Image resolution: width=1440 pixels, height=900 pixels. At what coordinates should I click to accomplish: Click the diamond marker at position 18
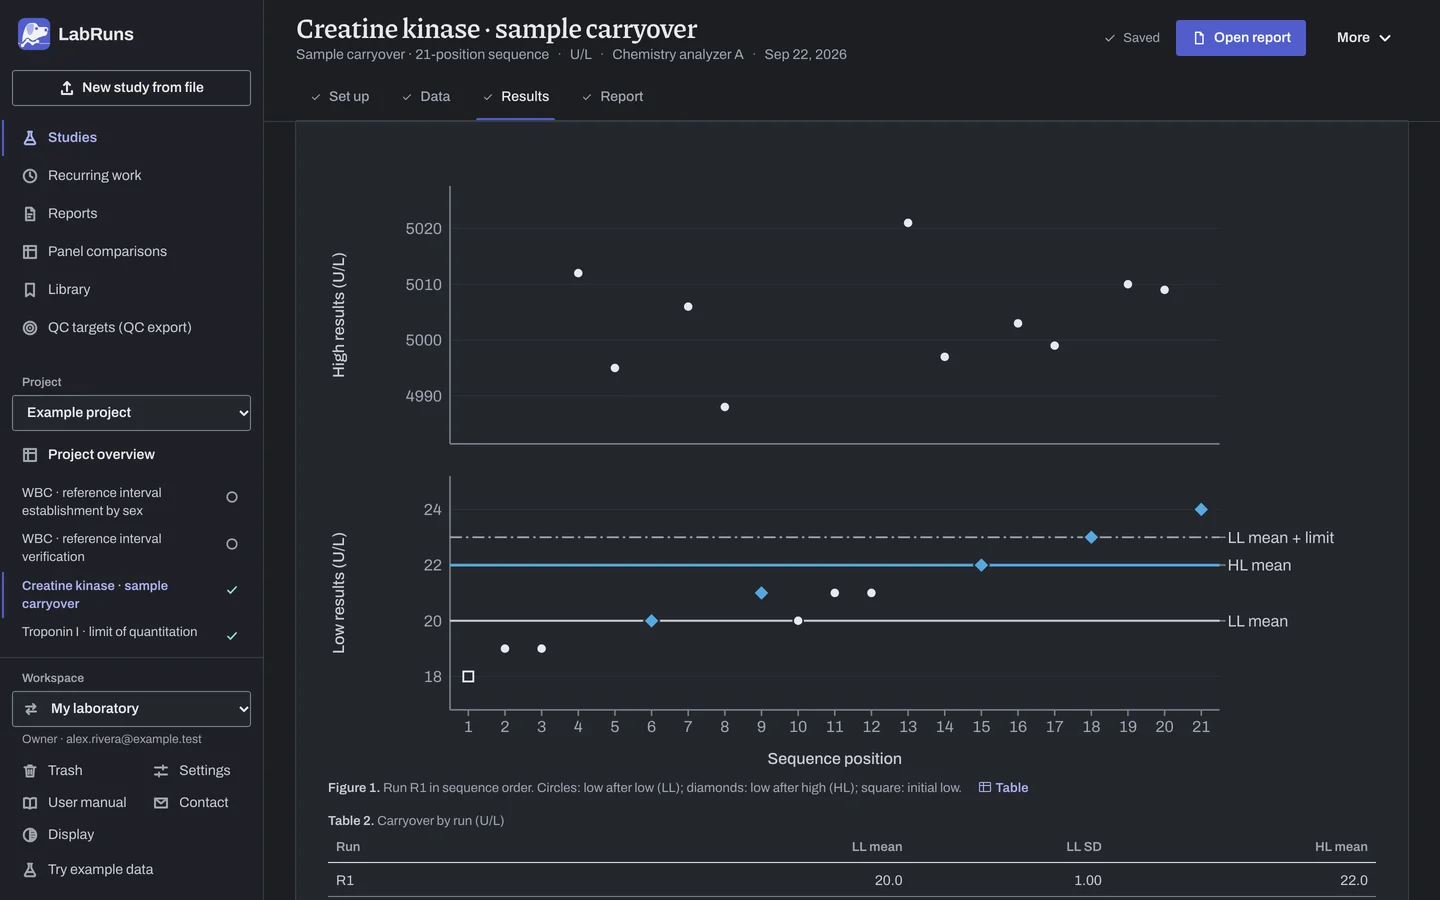click(1091, 538)
